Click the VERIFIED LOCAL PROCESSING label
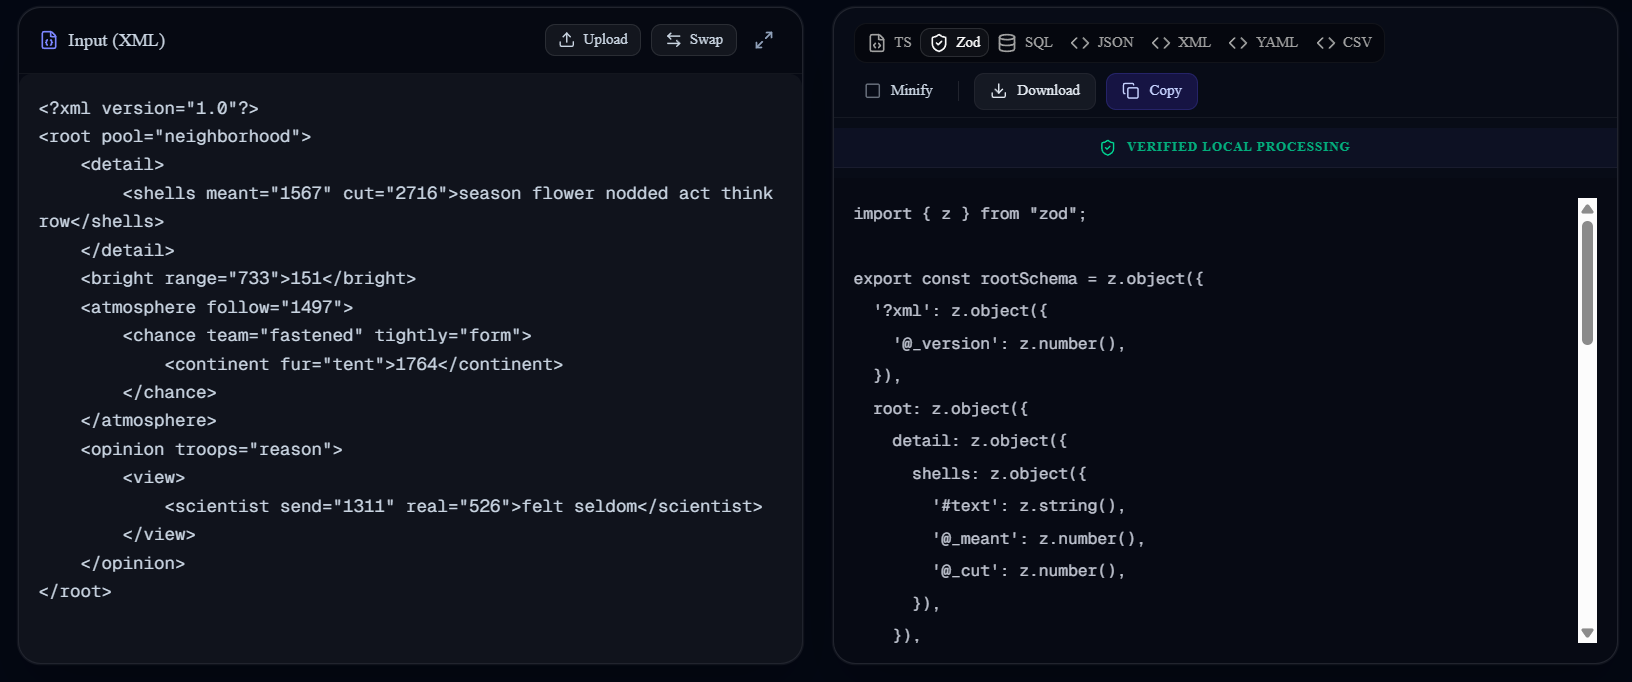This screenshot has width=1632, height=682. pyautogui.click(x=1238, y=147)
